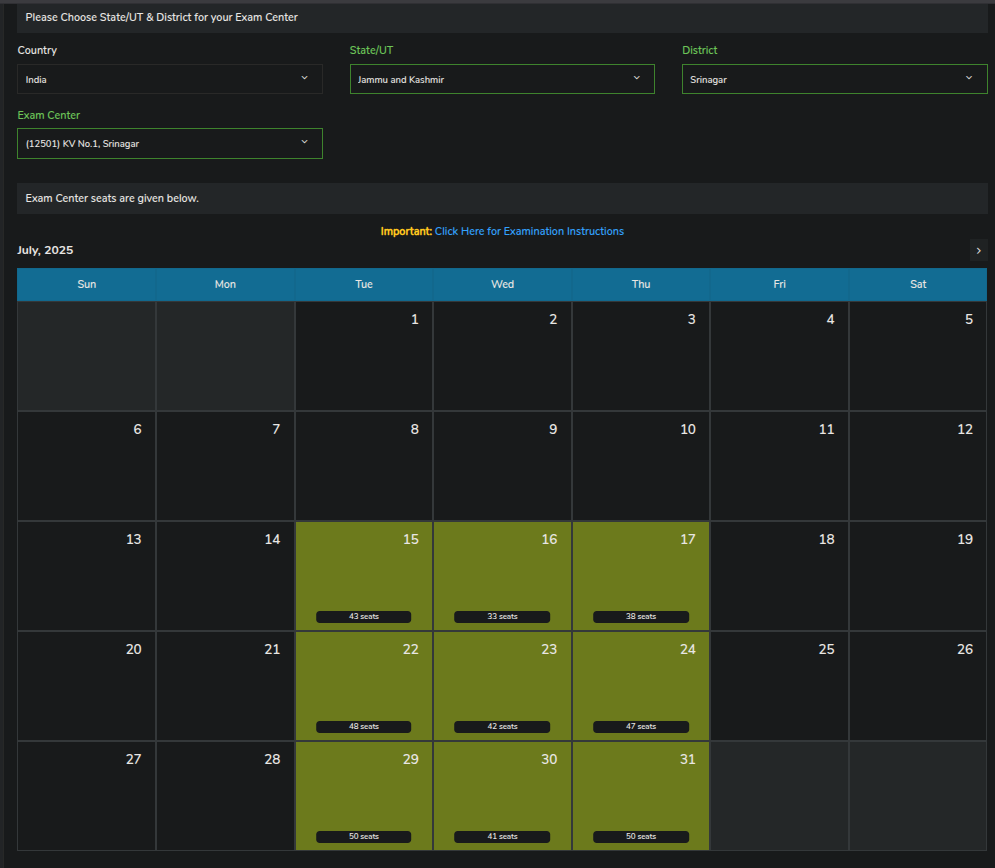The width and height of the screenshot is (995, 868).
Task: Go to next month using arrow icon
Action: point(979,251)
